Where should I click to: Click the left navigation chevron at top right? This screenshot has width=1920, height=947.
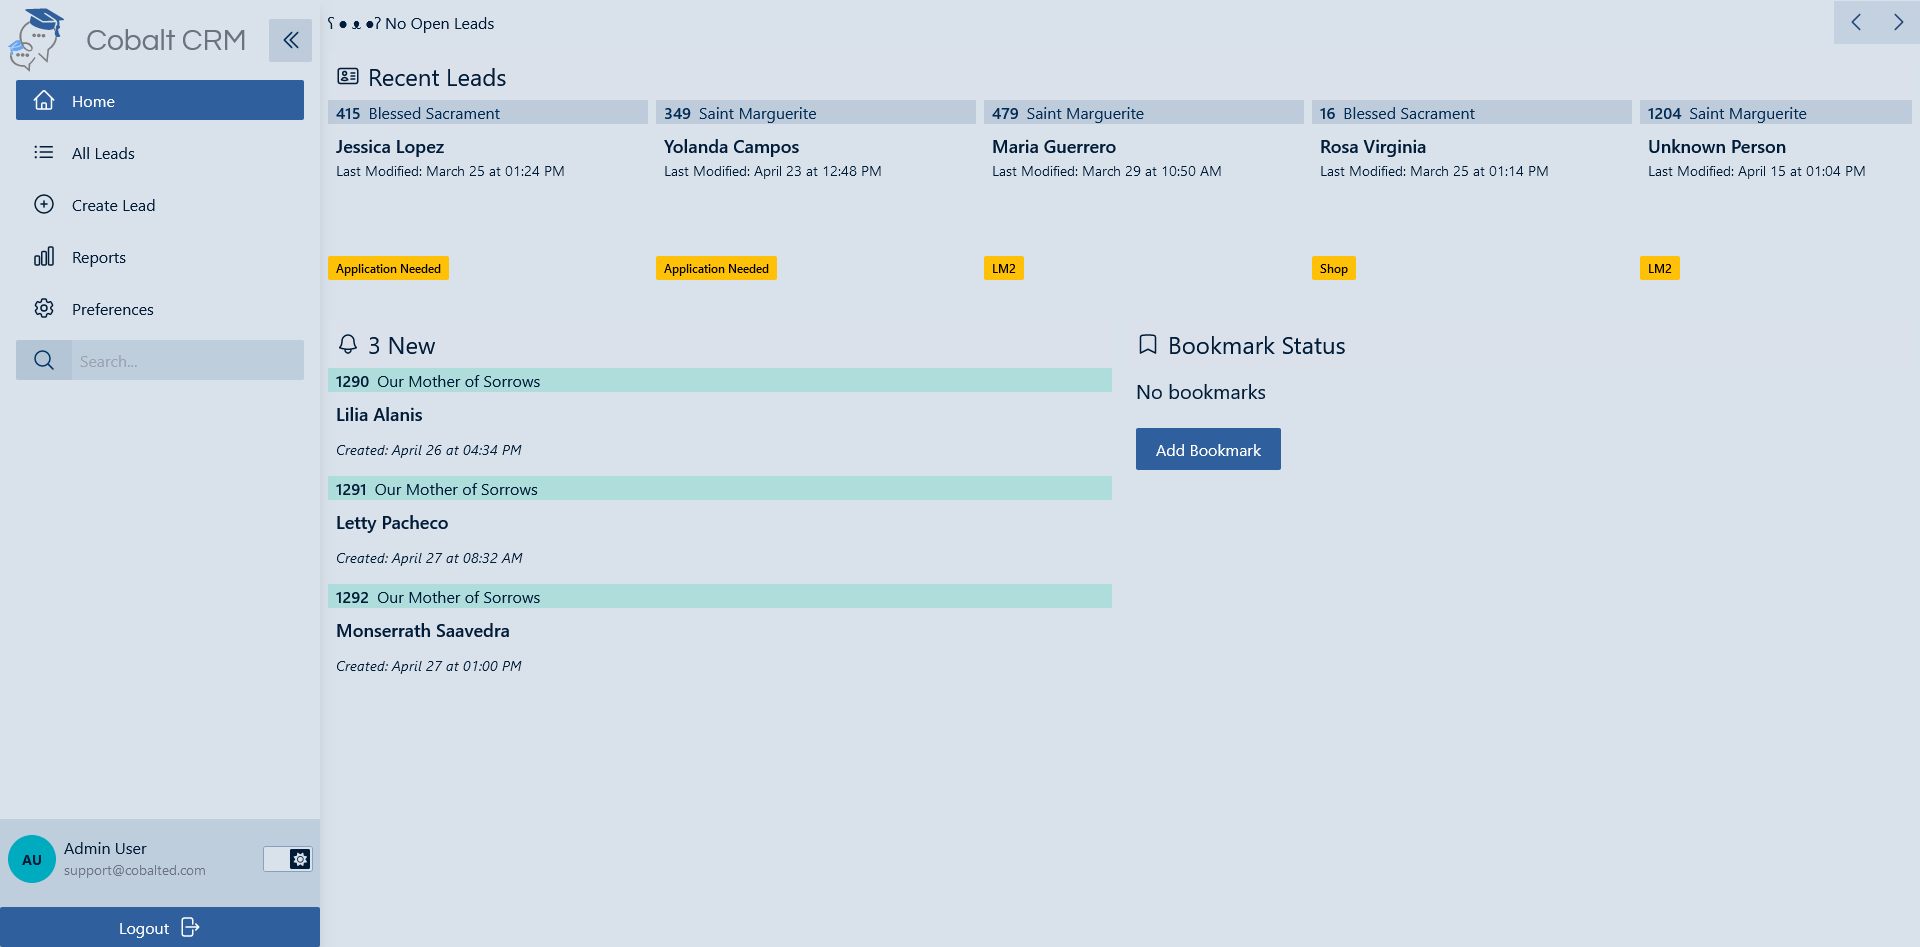coord(1856,21)
